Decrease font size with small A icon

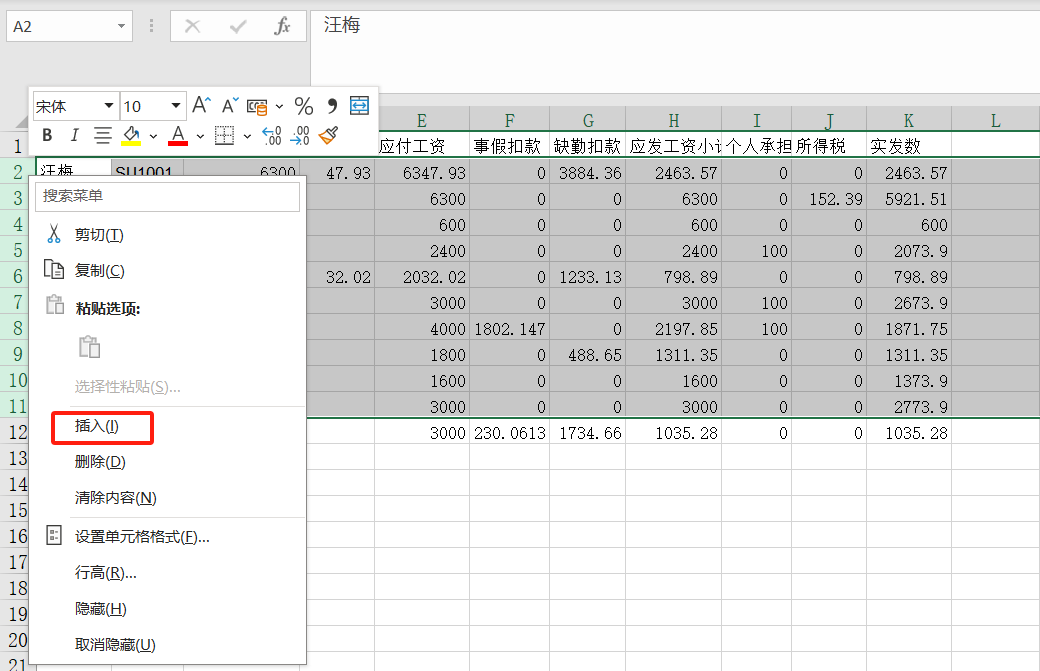point(229,105)
